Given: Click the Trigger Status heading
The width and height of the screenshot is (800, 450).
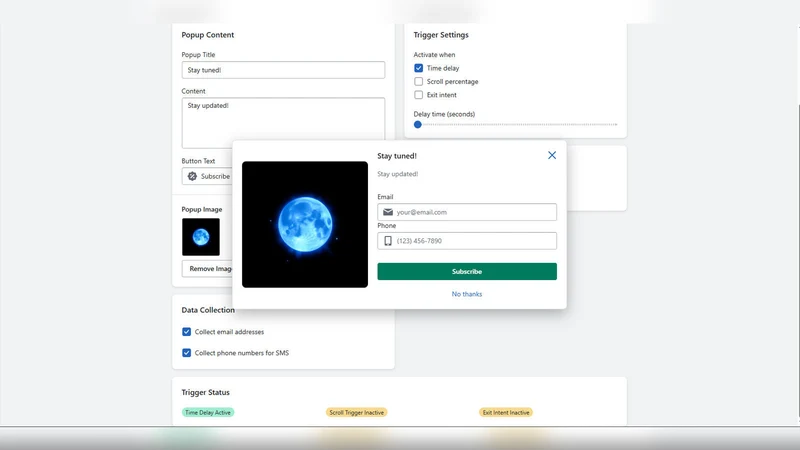Looking at the screenshot, I should click(206, 392).
